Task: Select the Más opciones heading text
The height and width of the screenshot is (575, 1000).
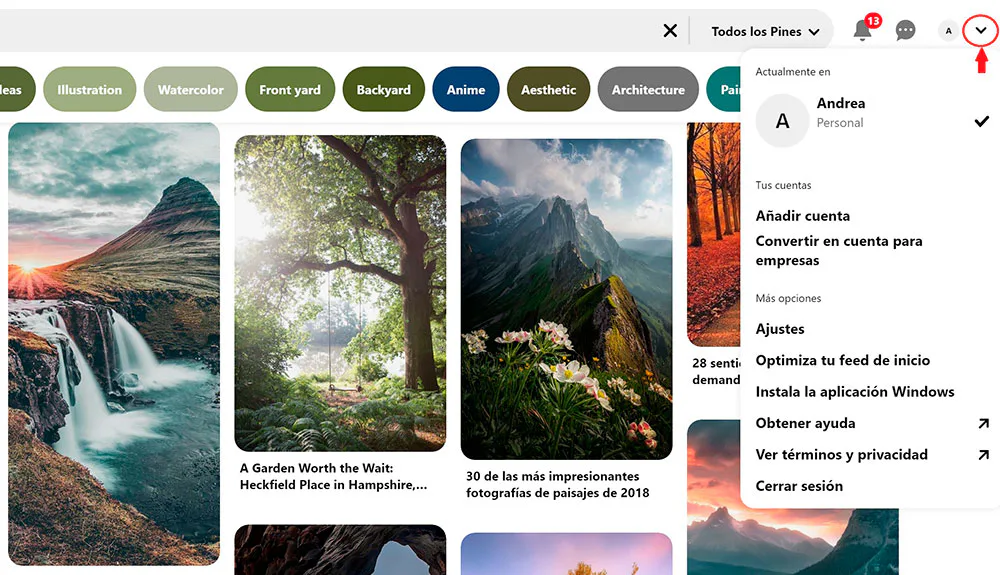Action: click(x=788, y=298)
